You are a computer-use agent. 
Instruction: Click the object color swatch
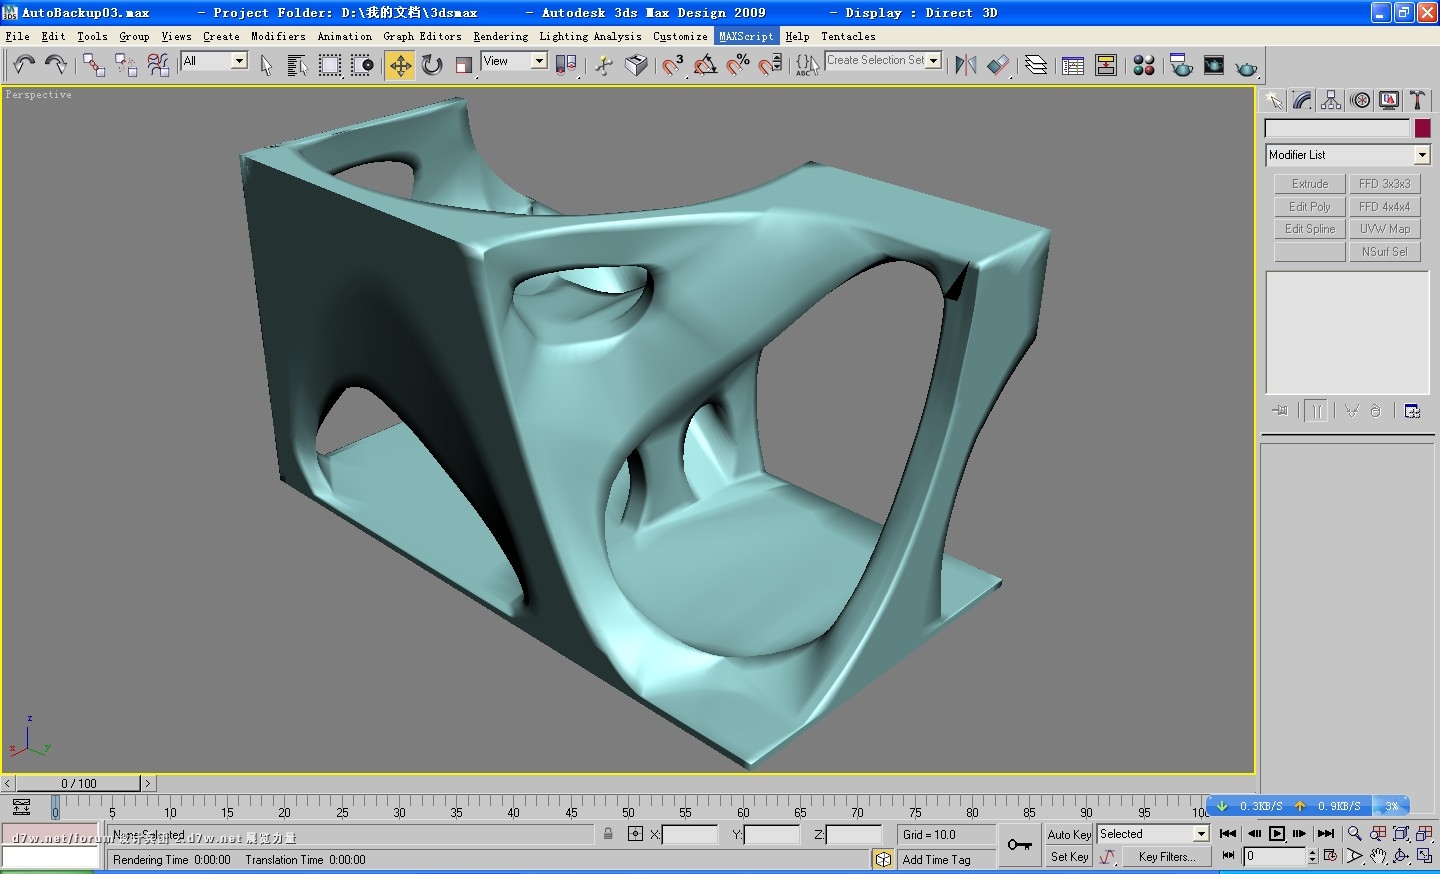pos(1422,128)
